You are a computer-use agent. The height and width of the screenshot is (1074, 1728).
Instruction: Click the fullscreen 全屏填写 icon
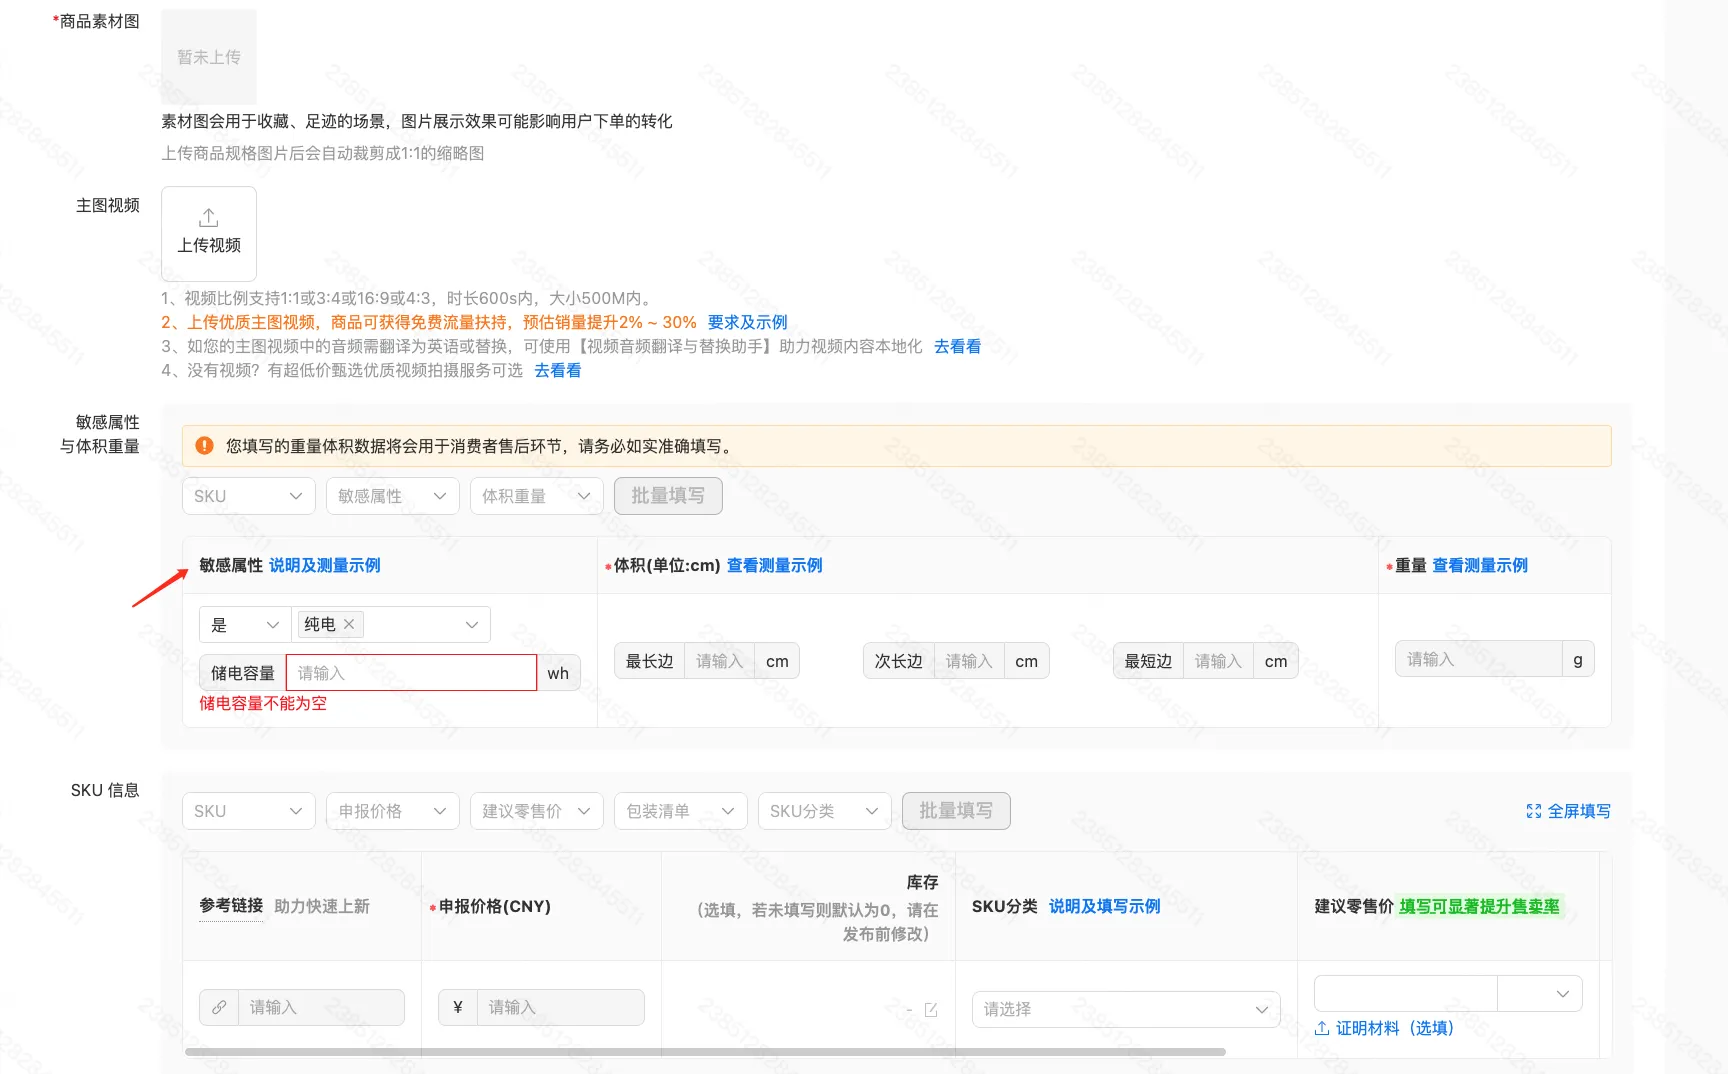(x=1533, y=811)
